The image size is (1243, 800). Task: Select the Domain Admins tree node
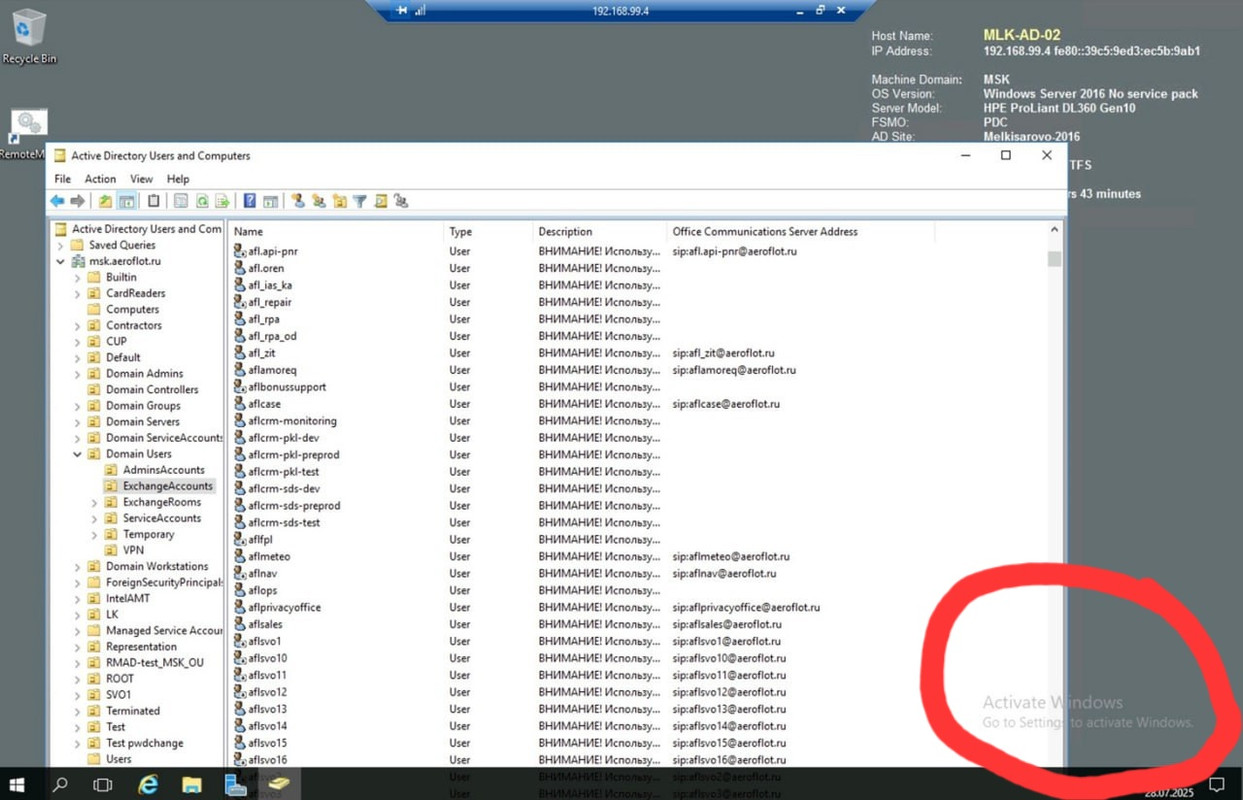coord(145,373)
